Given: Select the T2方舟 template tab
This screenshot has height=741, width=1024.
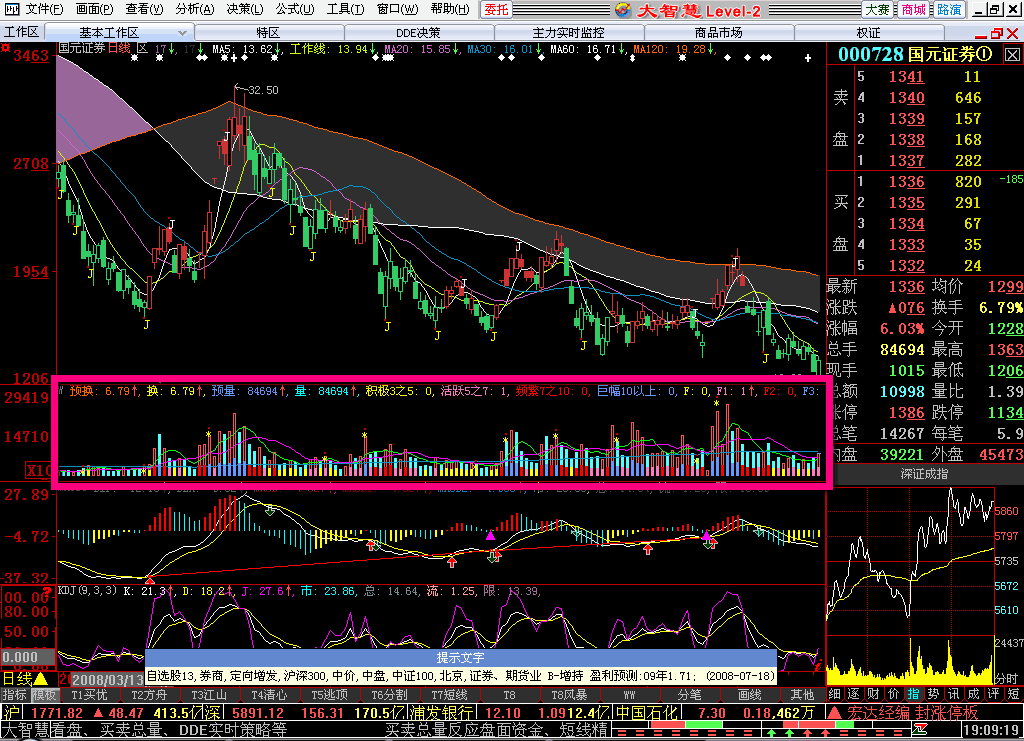Looking at the screenshot, I should (150, 695).
